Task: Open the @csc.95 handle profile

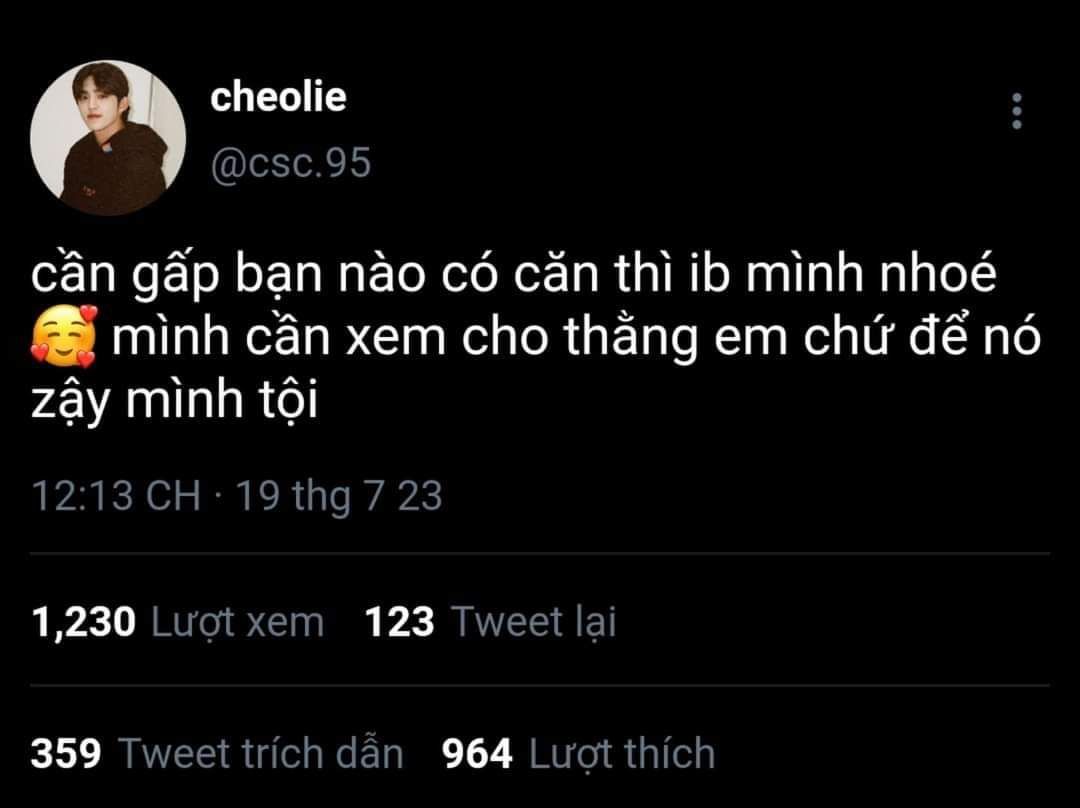Action: (291, 163)
